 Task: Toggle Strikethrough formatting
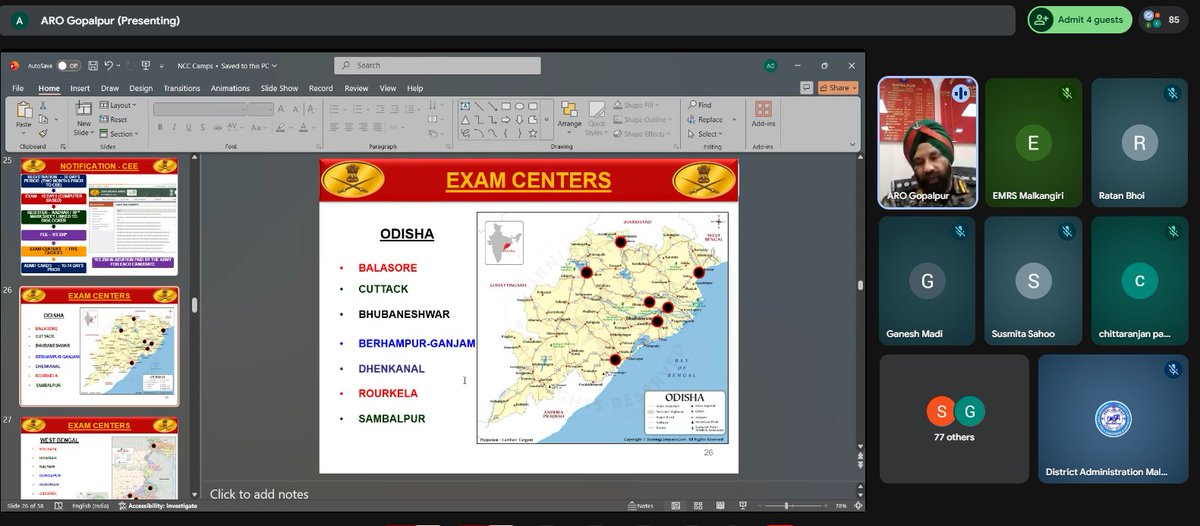[217, 127]
